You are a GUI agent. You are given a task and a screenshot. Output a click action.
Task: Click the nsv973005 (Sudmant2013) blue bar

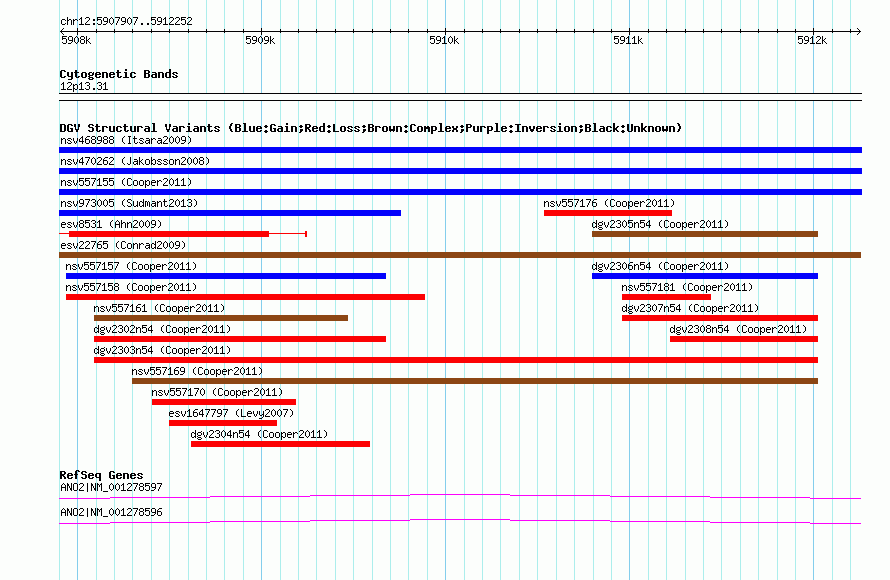pos(230,213)
